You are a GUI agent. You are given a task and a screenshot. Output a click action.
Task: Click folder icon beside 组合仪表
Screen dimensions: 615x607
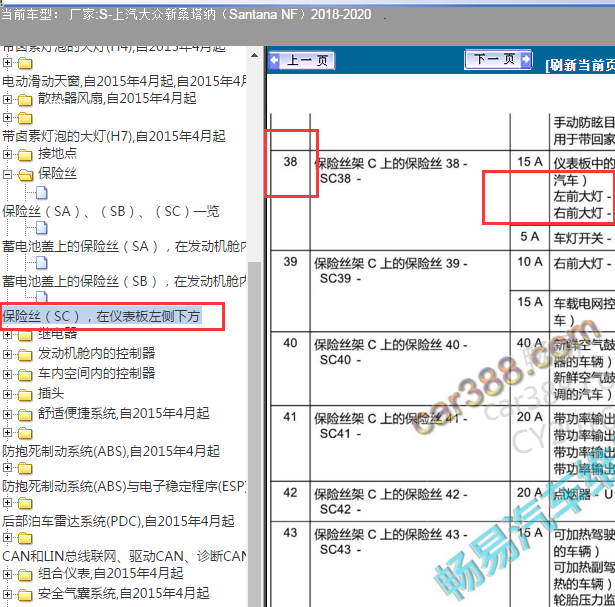pos(25,575)
